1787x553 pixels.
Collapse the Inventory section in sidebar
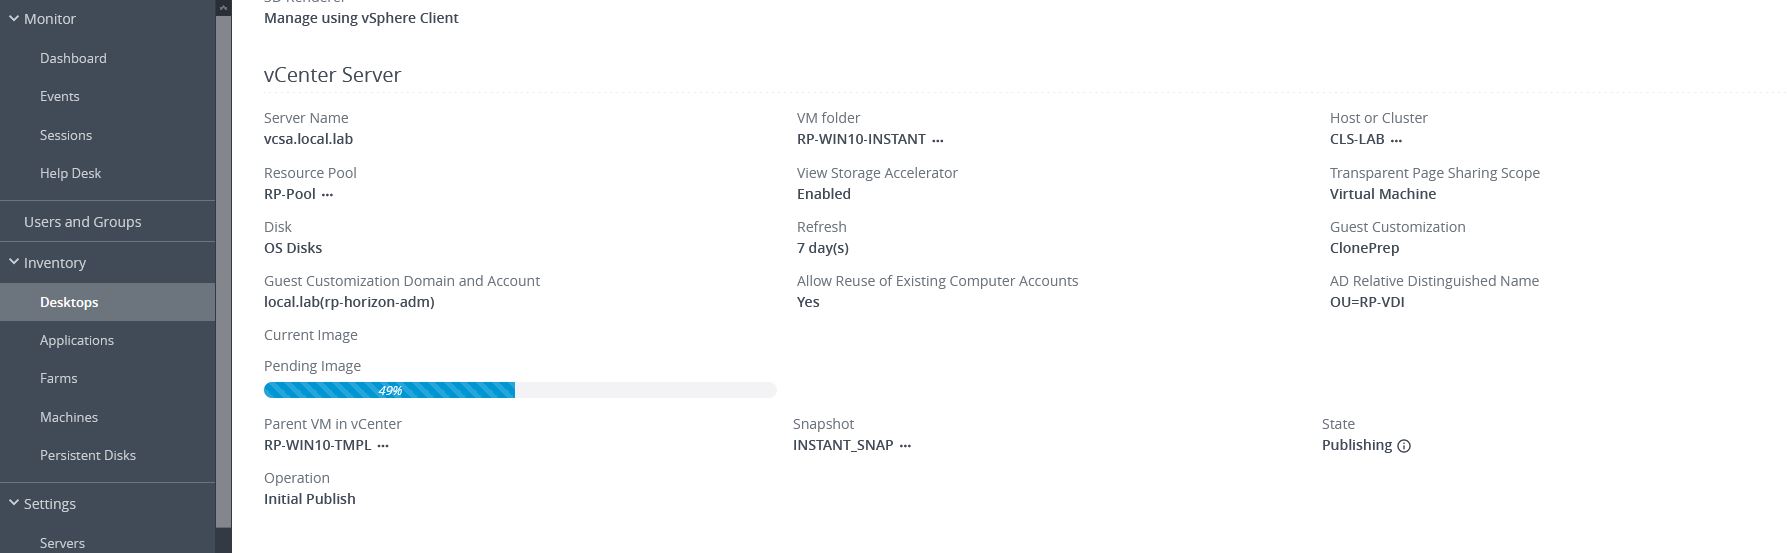coord(14,262)
